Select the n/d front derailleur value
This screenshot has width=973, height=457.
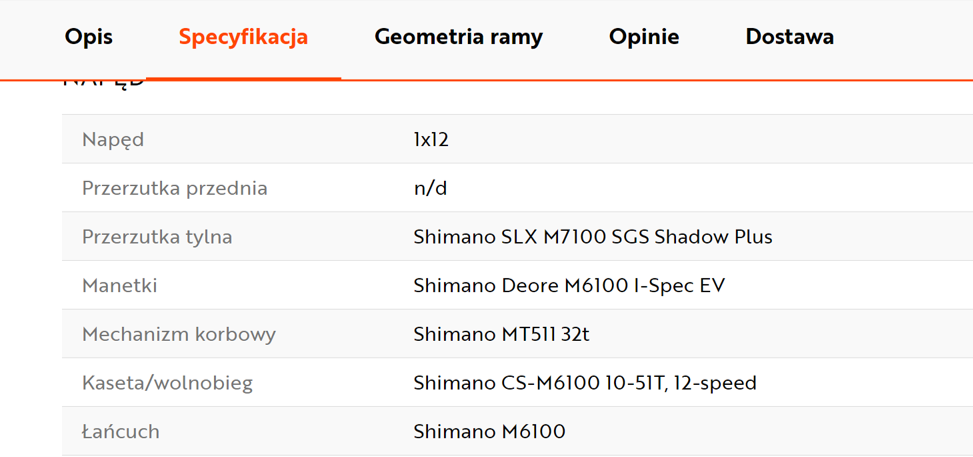430,189
